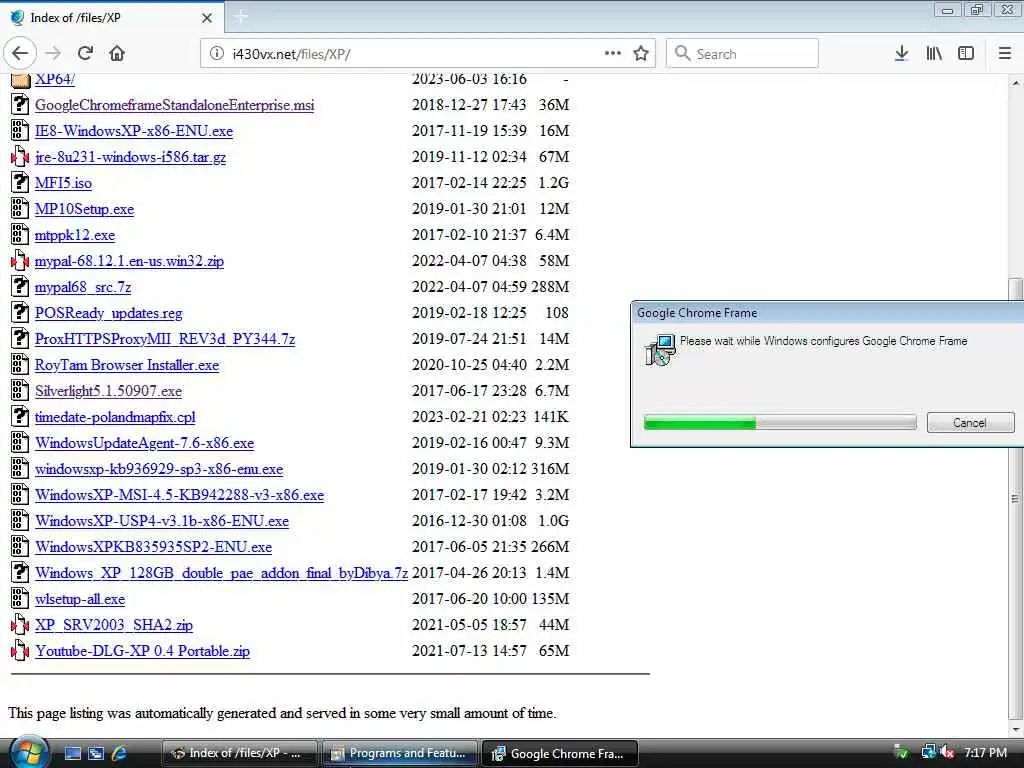Click Switch between windows quick launch icon
This screenshot has width=1024, height=768.
point(96,753)
